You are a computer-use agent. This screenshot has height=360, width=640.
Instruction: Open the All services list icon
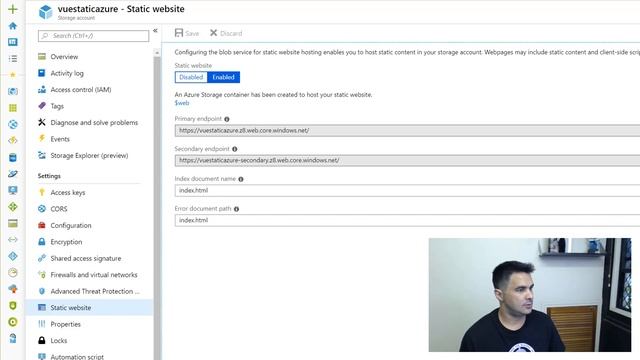pyautogui.click(x=13, y=59)
